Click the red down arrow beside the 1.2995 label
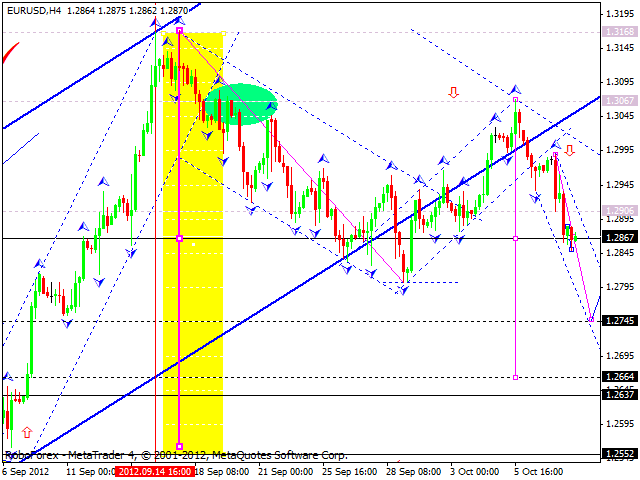Image resolution: width=640 pixels, height=480 pixels. [569, 150]
